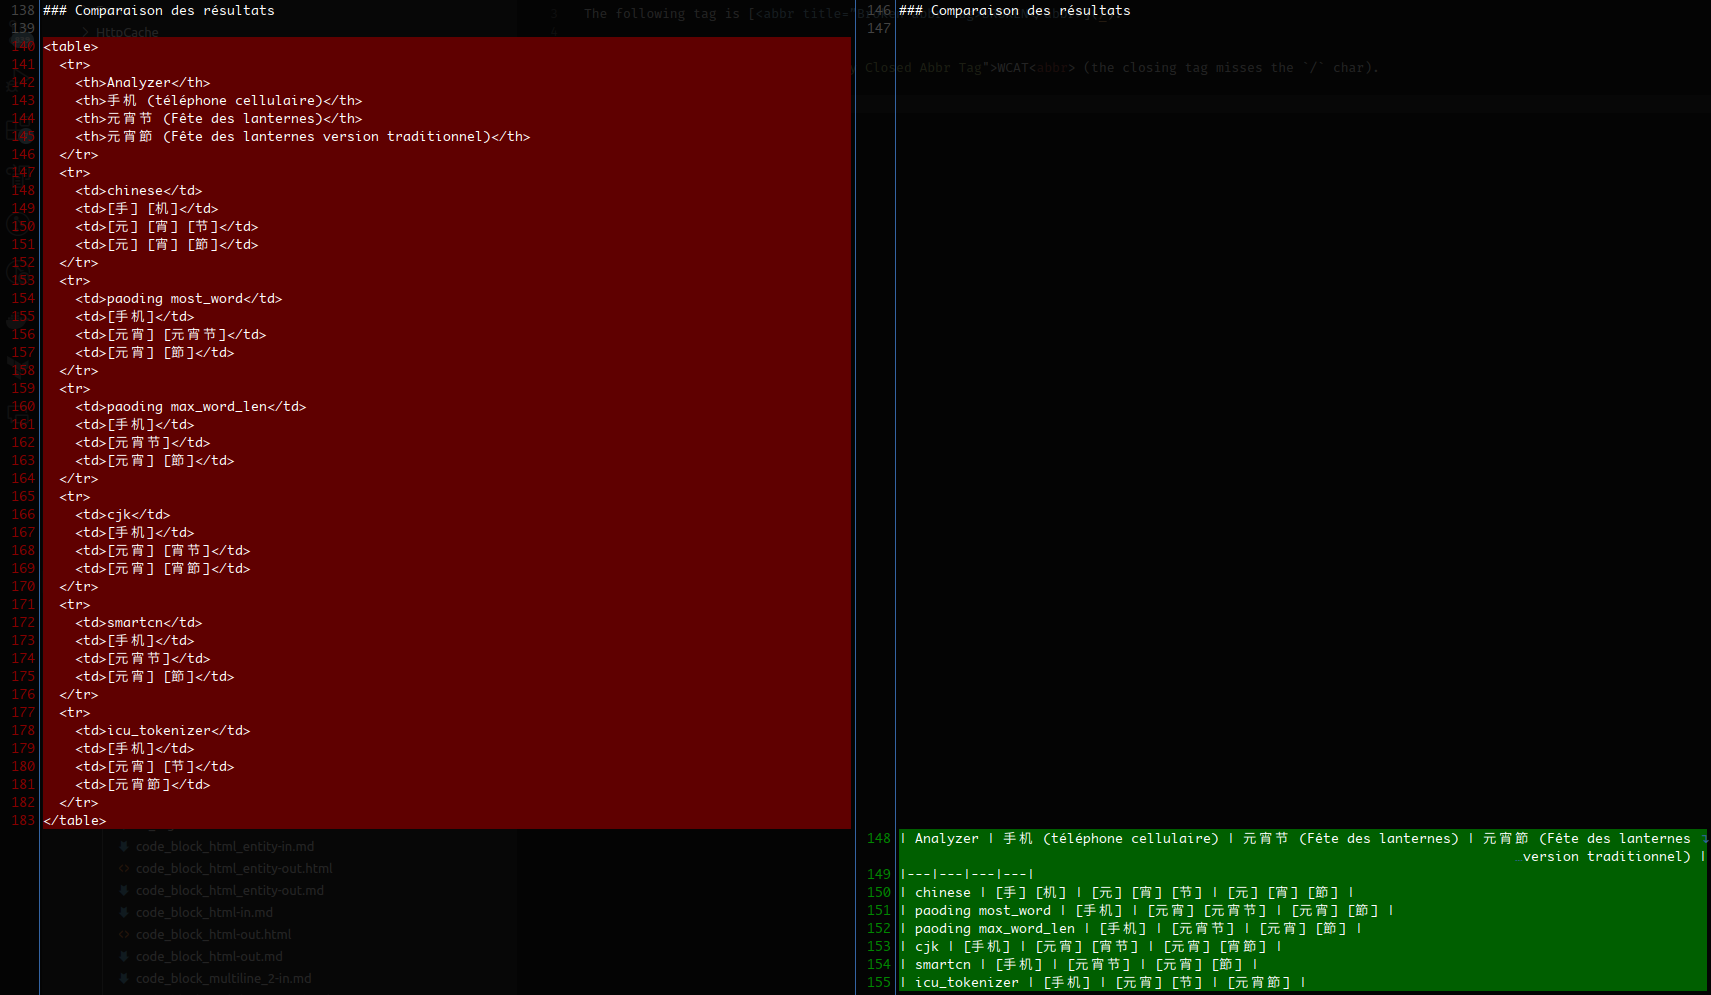
Task: Select the code_block_multiline_2-in.md file
Action: tap(223, 979)
